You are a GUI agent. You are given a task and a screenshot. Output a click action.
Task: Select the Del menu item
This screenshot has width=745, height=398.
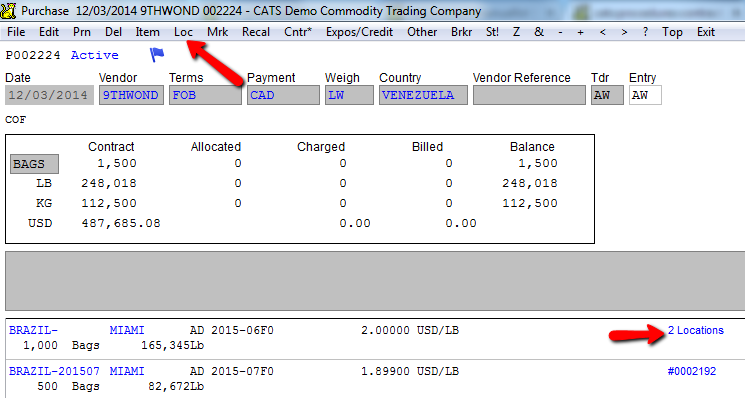coord(114,32)
